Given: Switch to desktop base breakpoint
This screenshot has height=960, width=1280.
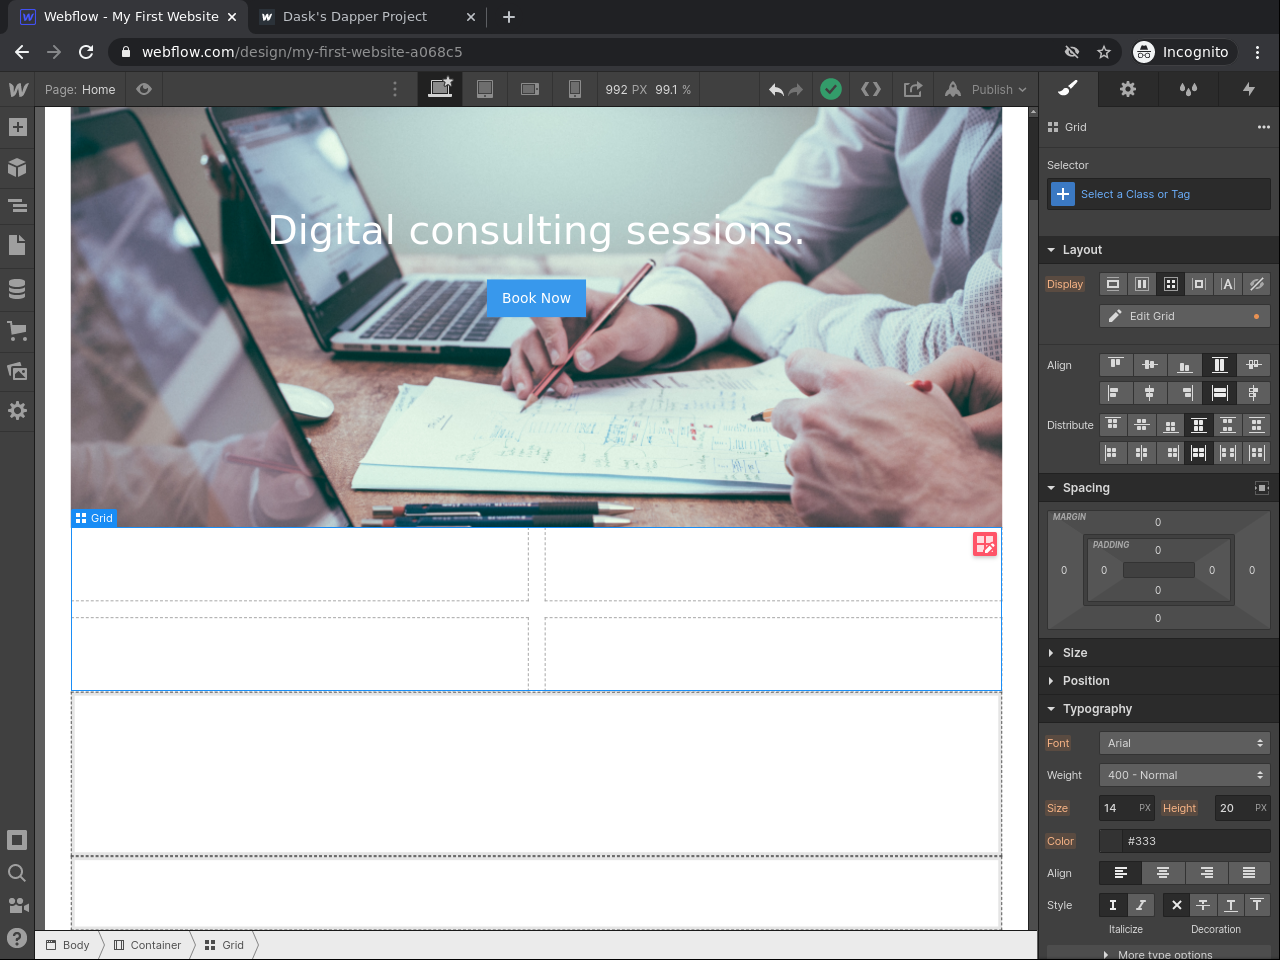Looking at the screenshot, I should [440, 89].
